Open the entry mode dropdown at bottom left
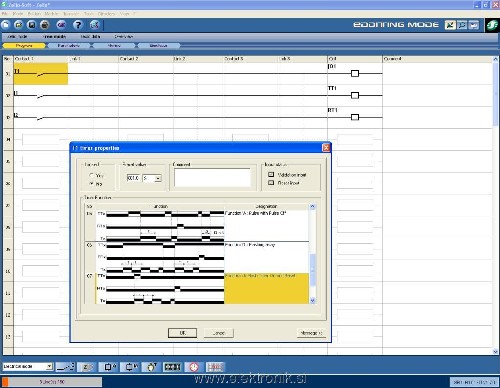500x388 pixels. (49, 367)
